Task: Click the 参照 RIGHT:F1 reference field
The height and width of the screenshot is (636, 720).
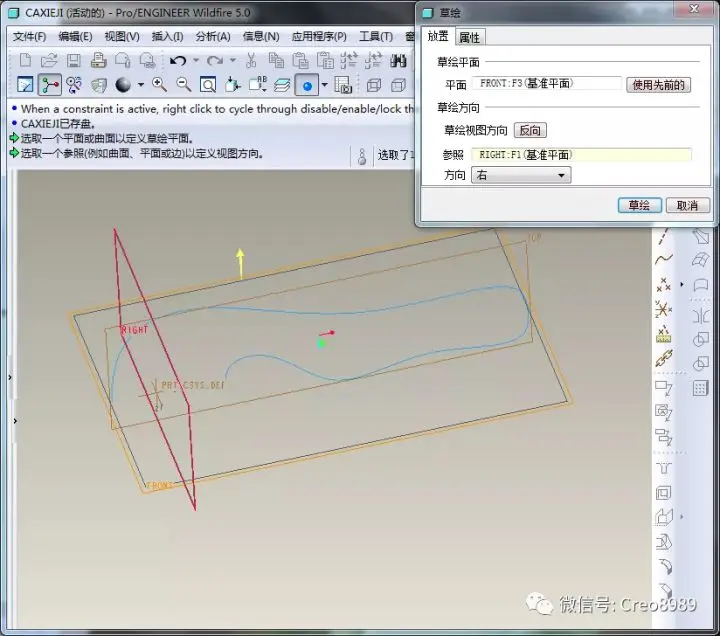Action: point(581,155)
